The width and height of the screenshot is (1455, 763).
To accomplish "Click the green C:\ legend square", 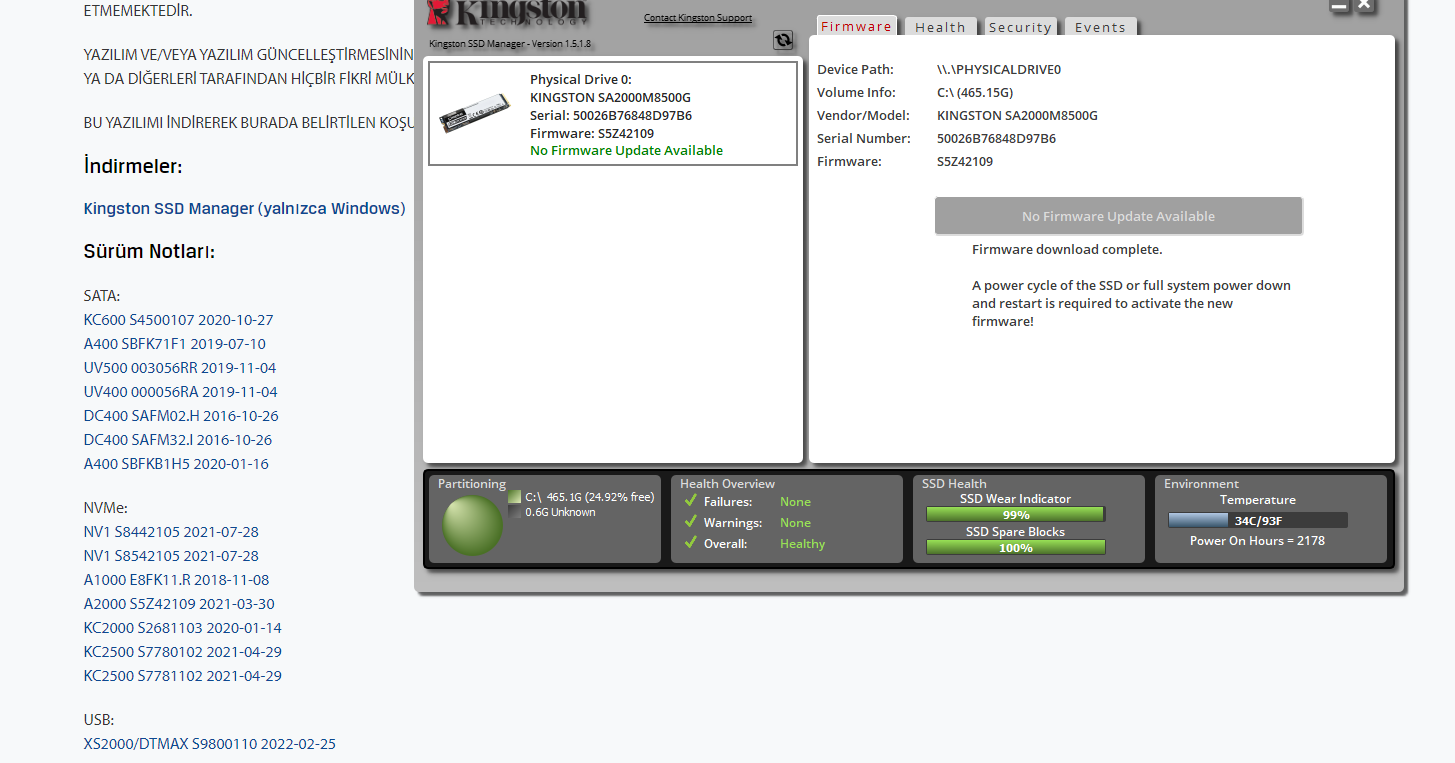I will coord(514,497).
